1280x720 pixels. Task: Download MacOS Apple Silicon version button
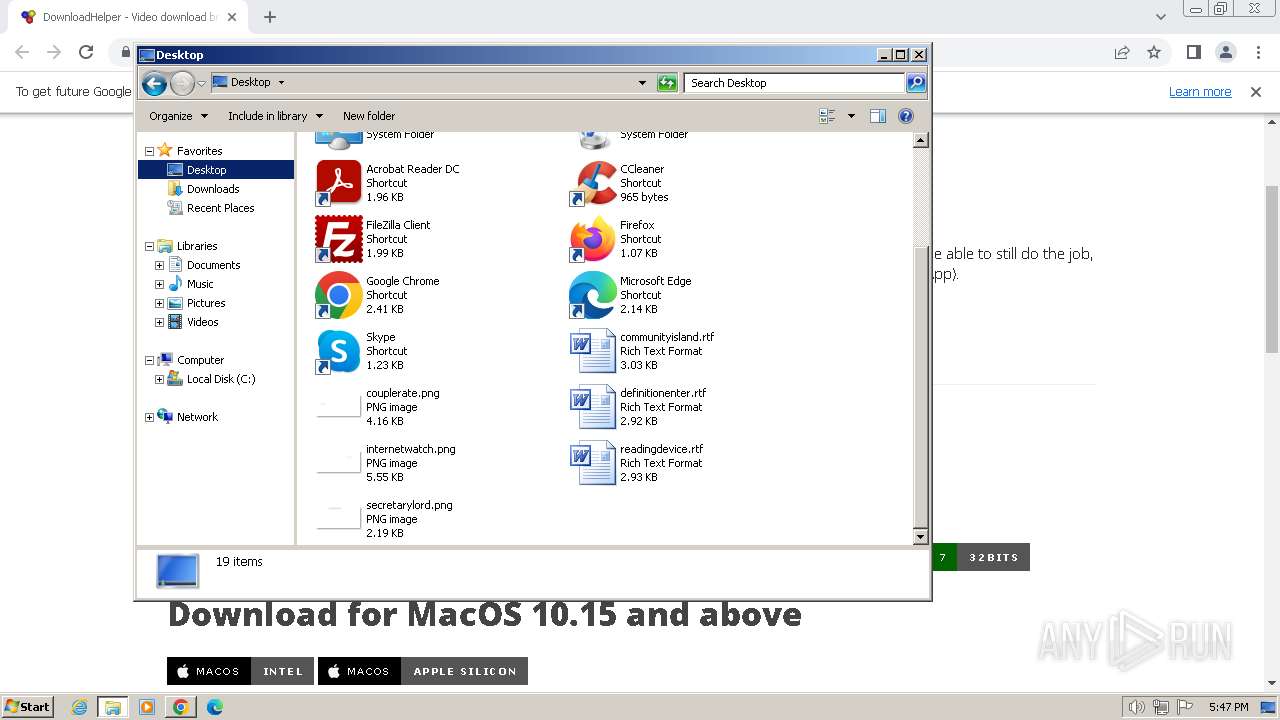pos(423,671)
